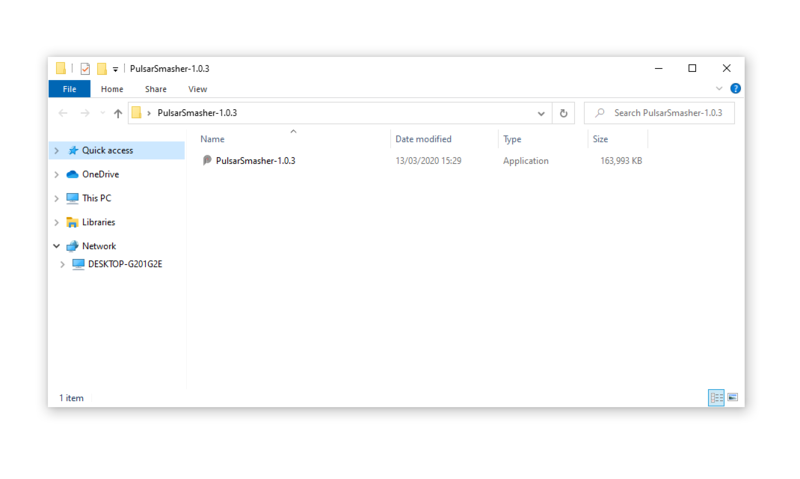Click the Forward navigation arrow
Screen dimensions: 800x479
pos(85,113)
